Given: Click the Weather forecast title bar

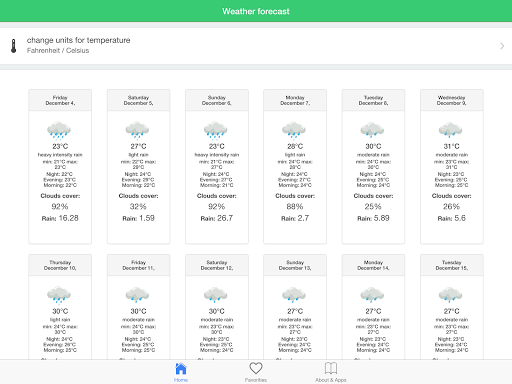Looking at the screenshot, I should (x=256, y=11).
